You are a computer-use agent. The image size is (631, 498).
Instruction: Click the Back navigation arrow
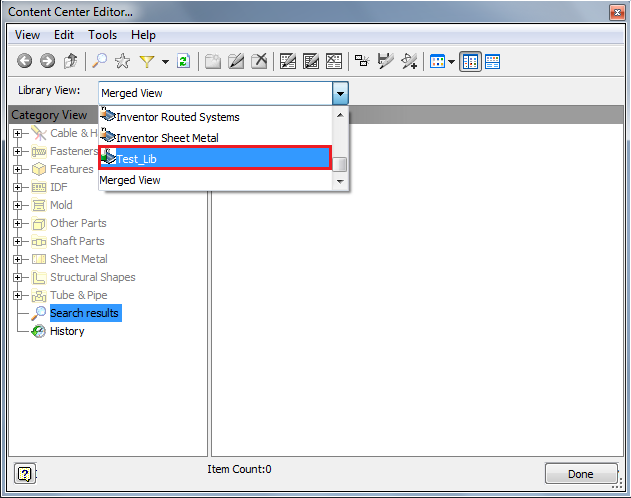tap(25, 61)
